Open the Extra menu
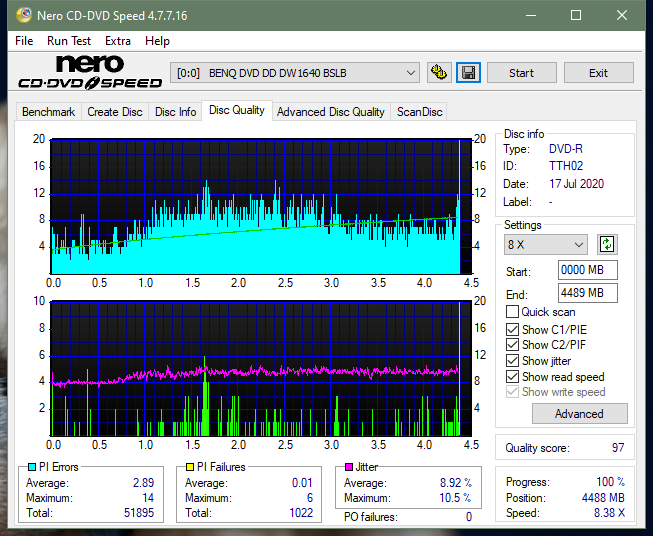Viewport: 653px width, 536px height. pyautogui.click(x=118, y=41)
